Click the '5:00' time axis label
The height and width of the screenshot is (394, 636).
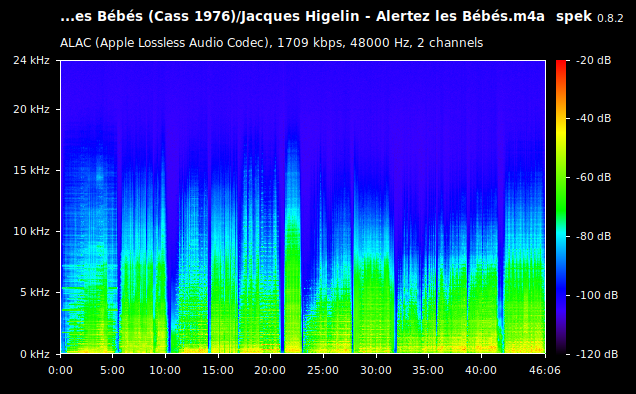[112, 370]
